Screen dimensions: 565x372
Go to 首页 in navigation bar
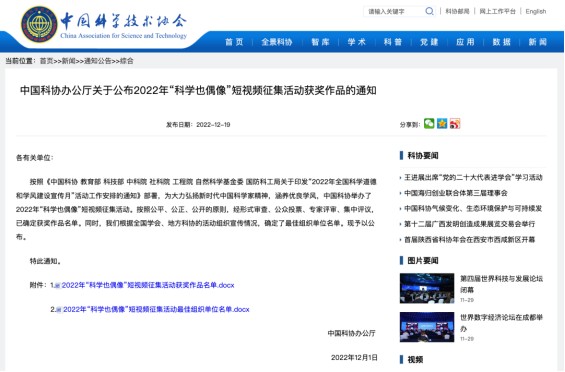click(x=234, y=42)
